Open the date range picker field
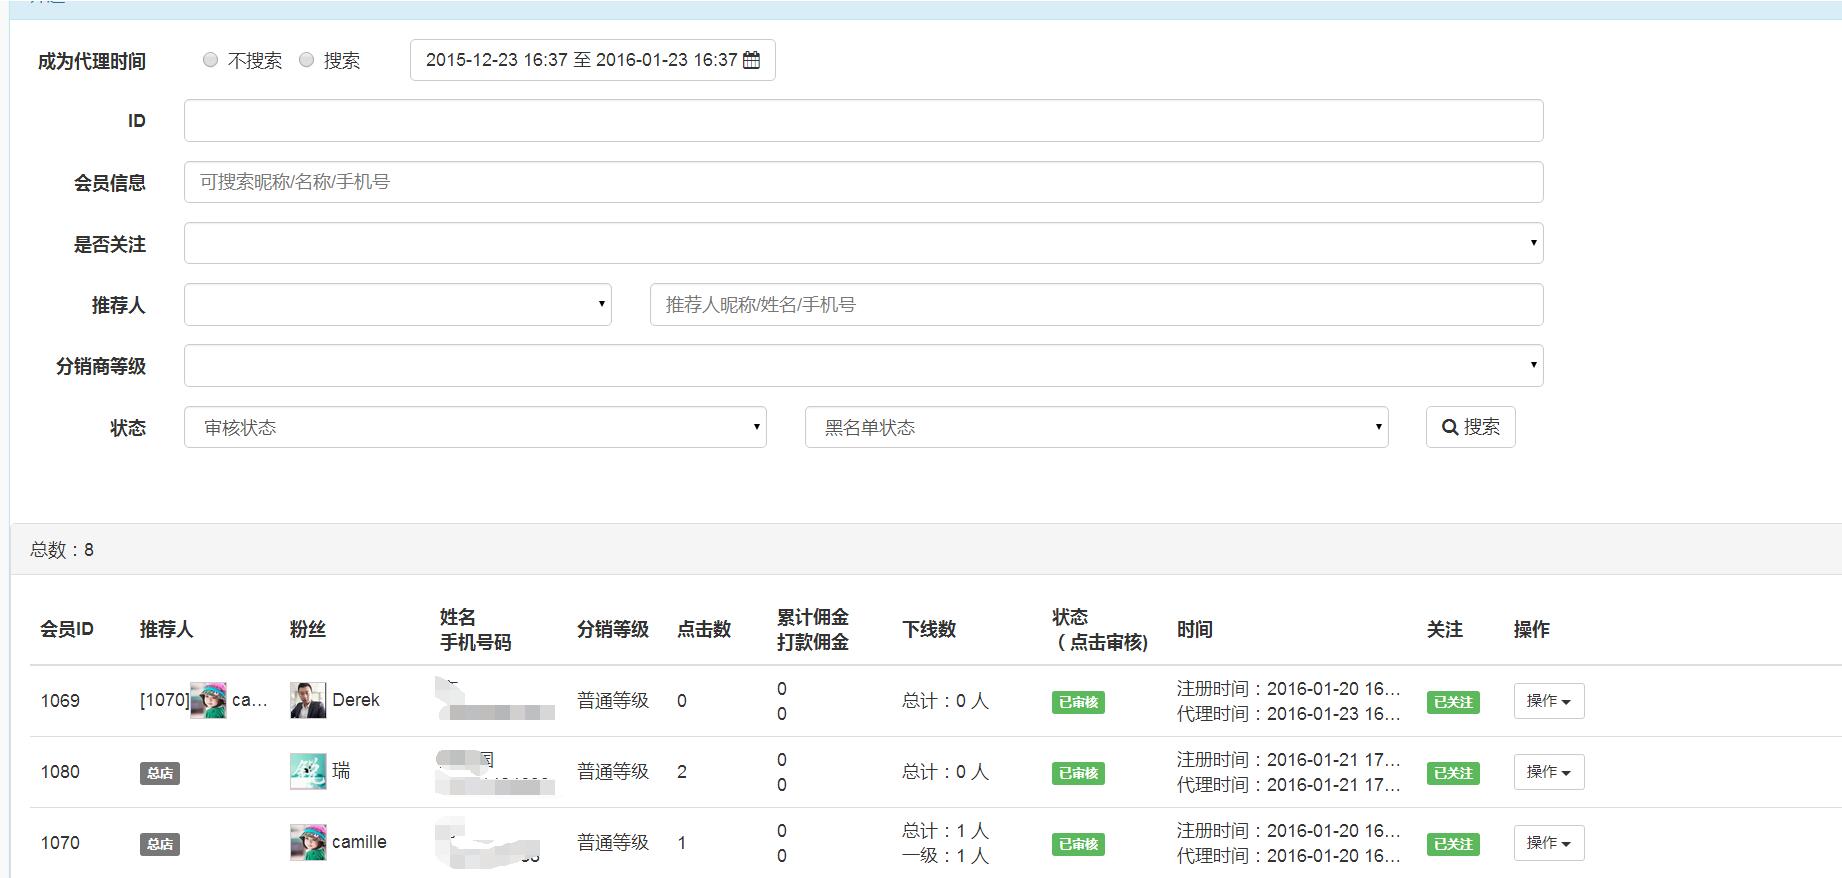The image size is (1842, 878). (x=592, y=60)
